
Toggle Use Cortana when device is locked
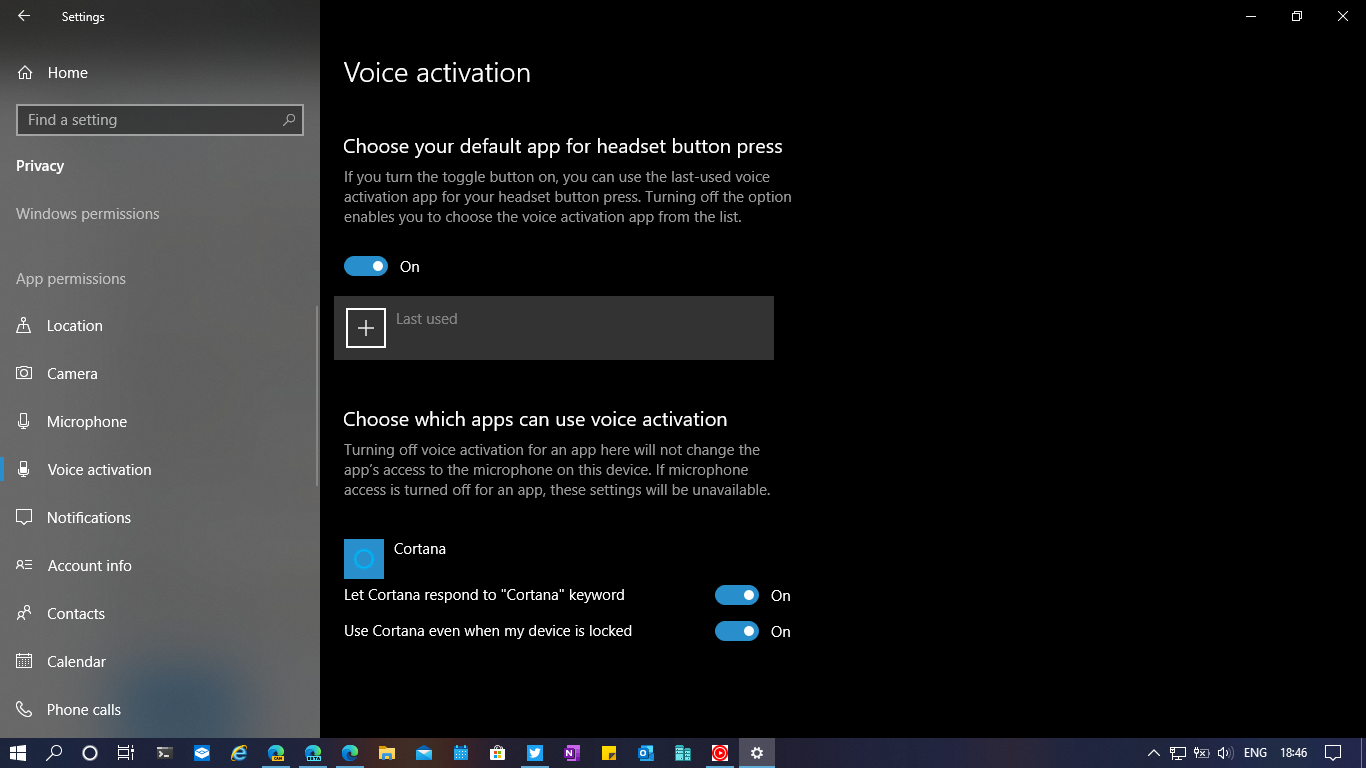[737, 631]
